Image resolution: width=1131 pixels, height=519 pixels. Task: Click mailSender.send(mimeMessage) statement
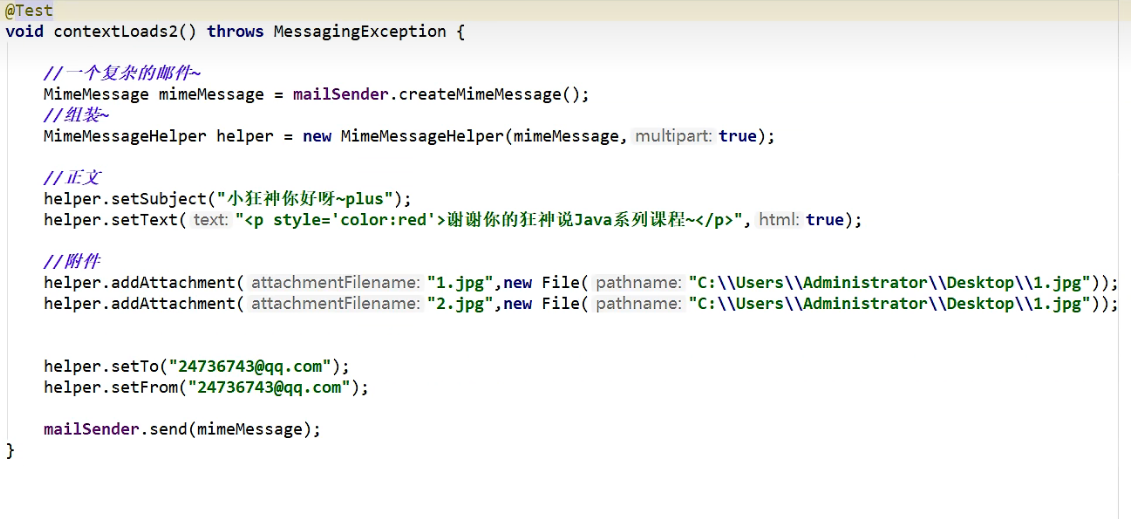181,430
